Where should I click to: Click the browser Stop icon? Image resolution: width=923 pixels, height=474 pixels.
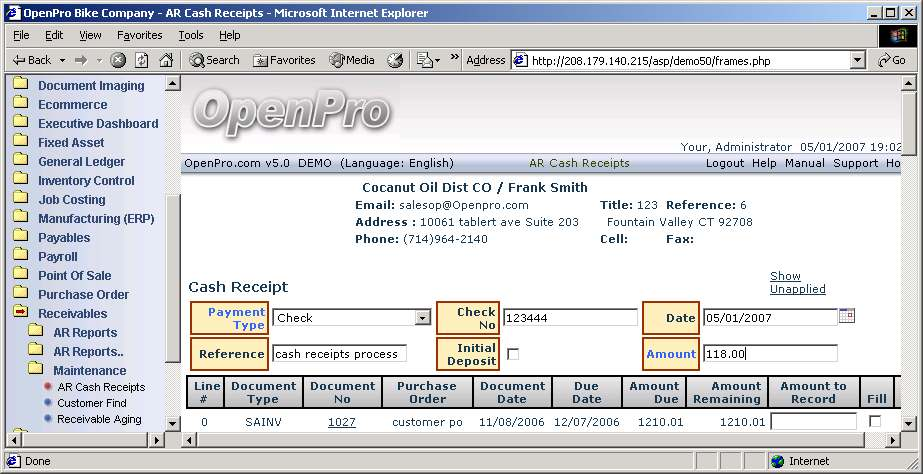[118, 60]
